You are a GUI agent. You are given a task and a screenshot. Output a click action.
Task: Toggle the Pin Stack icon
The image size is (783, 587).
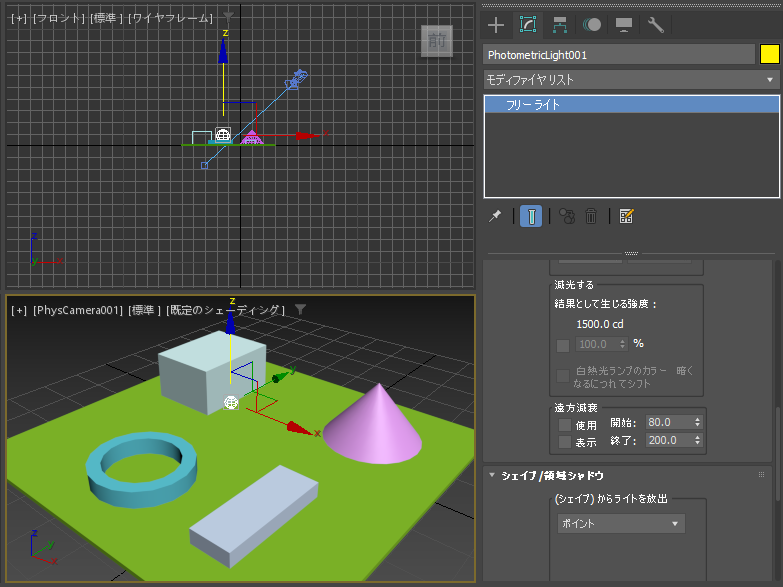495,216
